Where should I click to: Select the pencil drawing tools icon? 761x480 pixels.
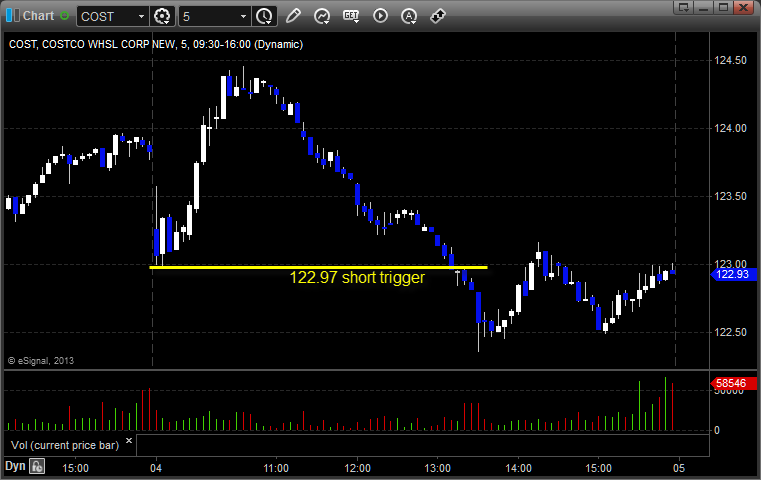point(293,16)
